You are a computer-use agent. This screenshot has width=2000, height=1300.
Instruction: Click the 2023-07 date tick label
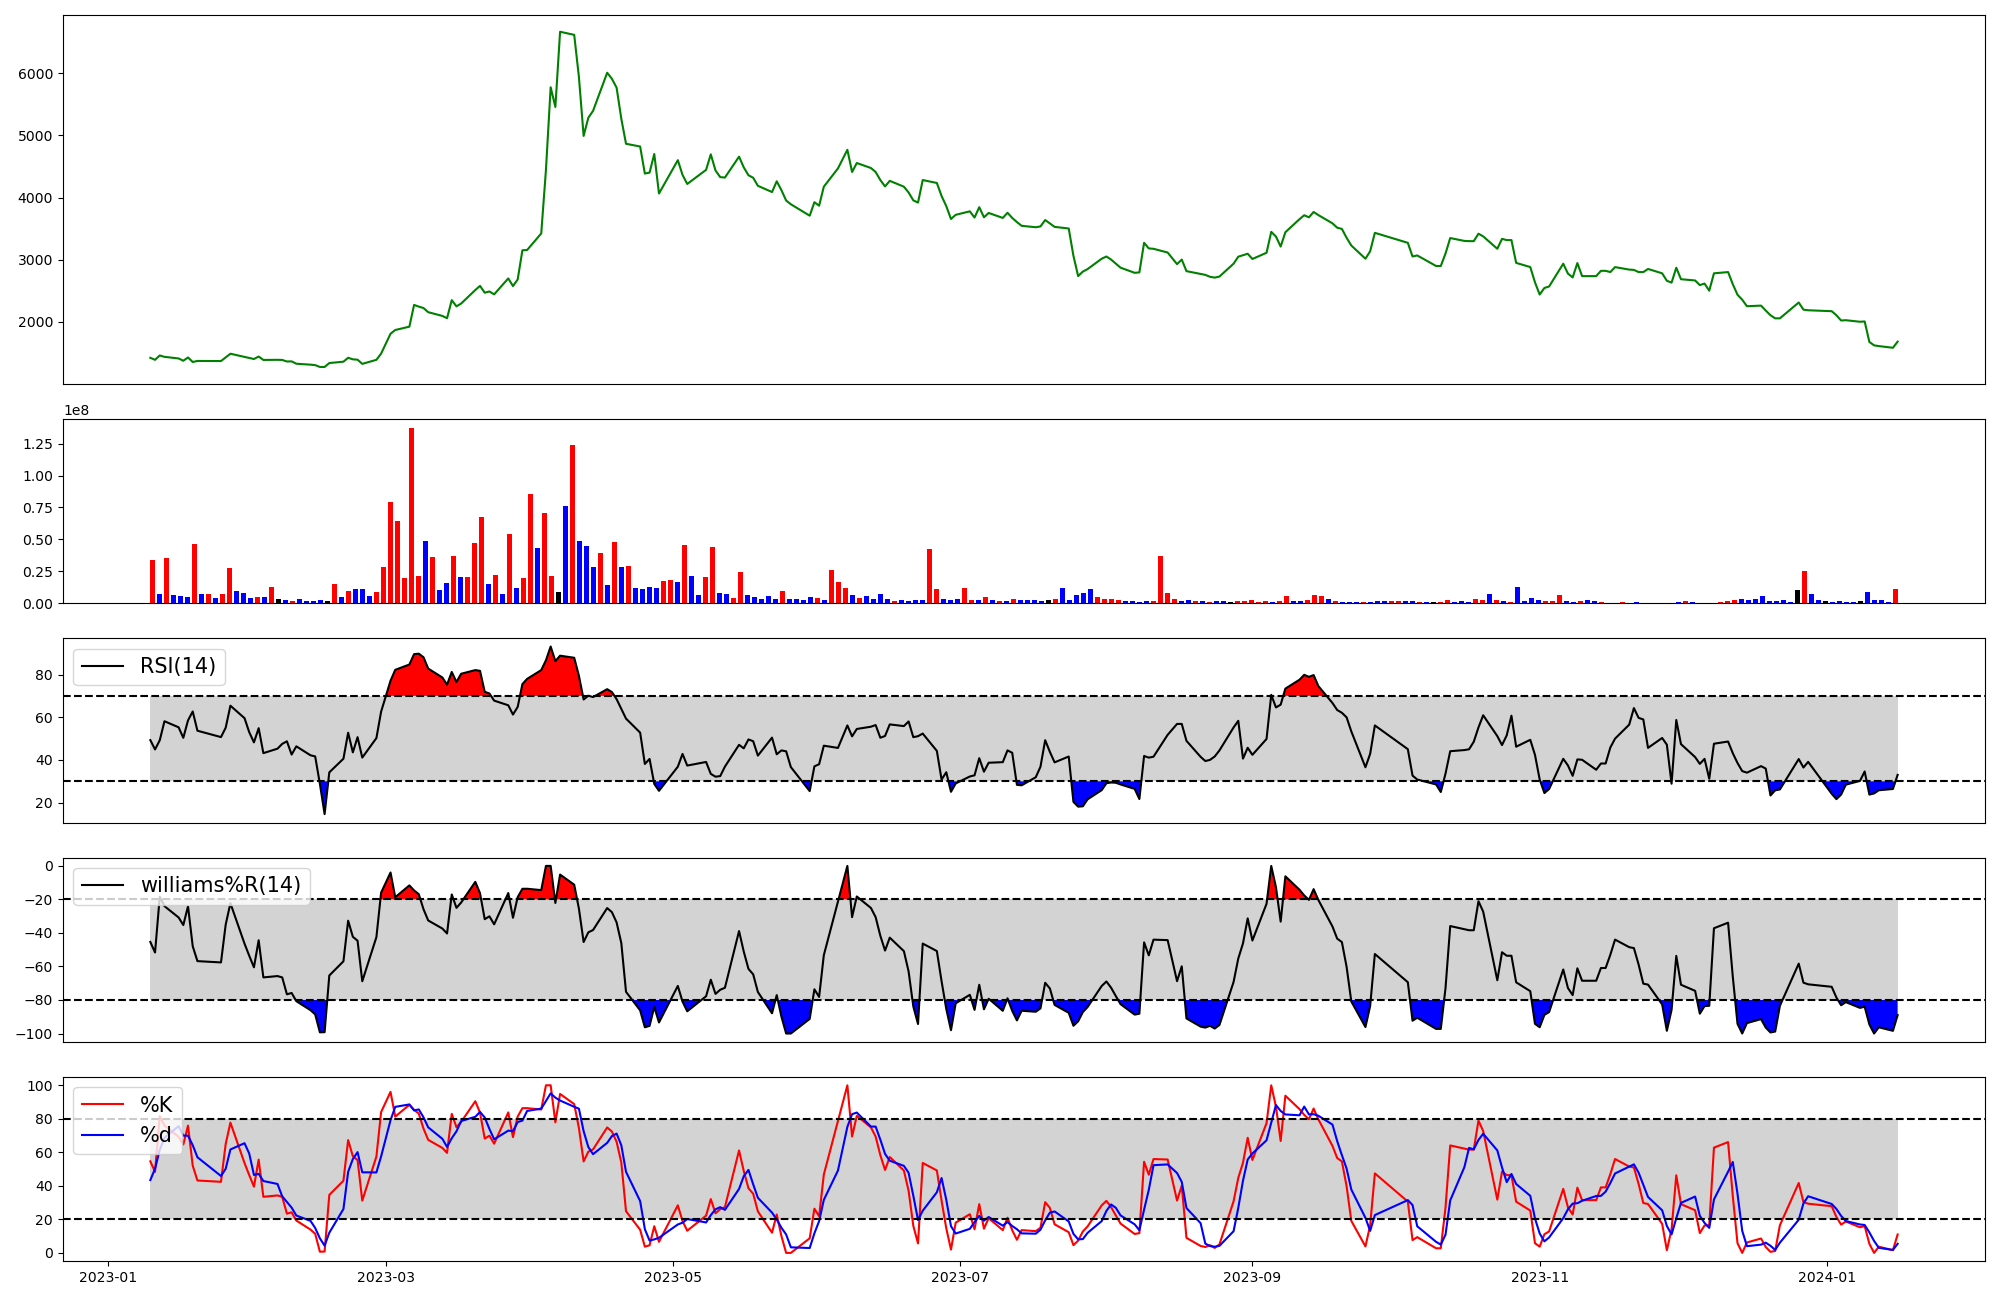click(x=960, y=1277)
